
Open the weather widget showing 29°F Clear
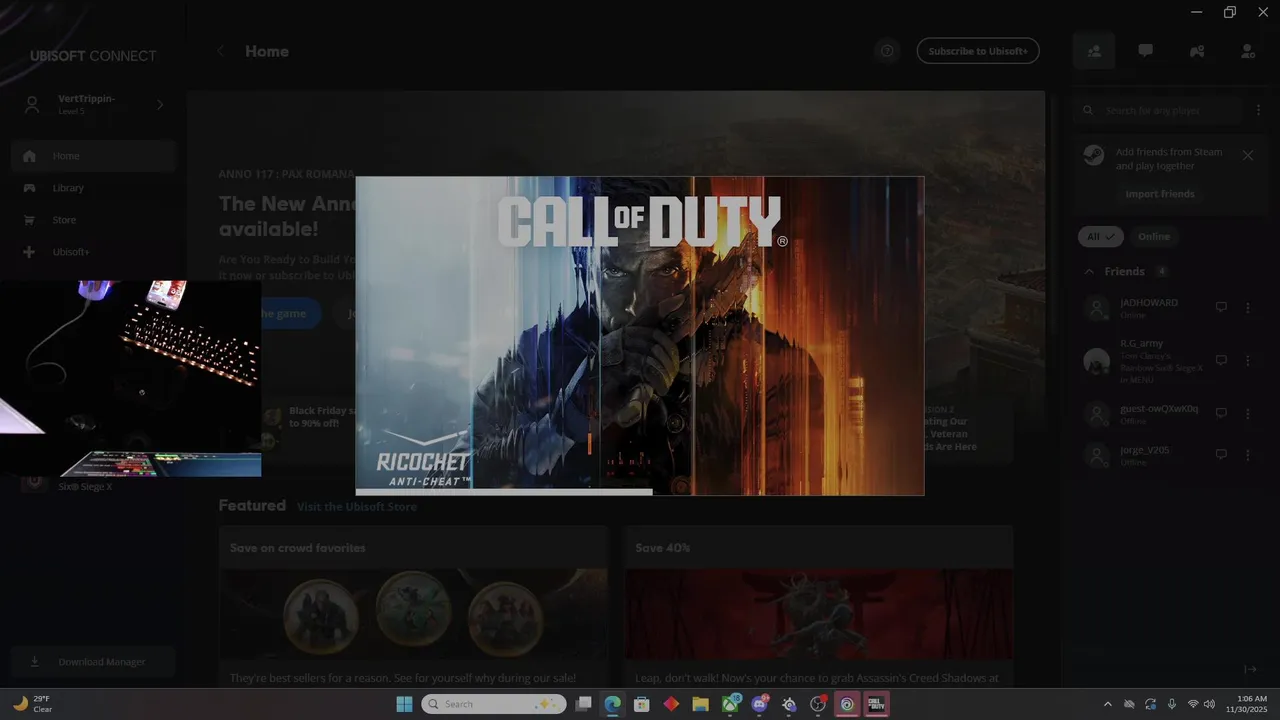click(32, 704)
